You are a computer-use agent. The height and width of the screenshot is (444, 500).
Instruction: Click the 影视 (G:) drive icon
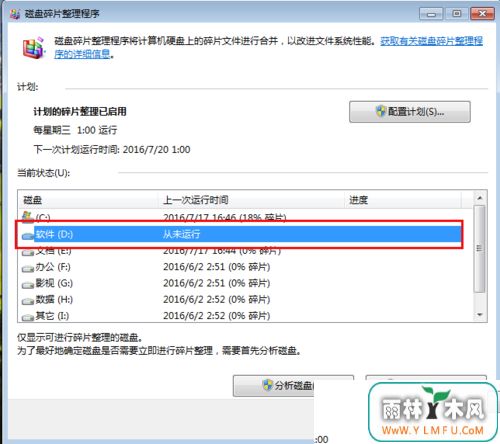28,284
